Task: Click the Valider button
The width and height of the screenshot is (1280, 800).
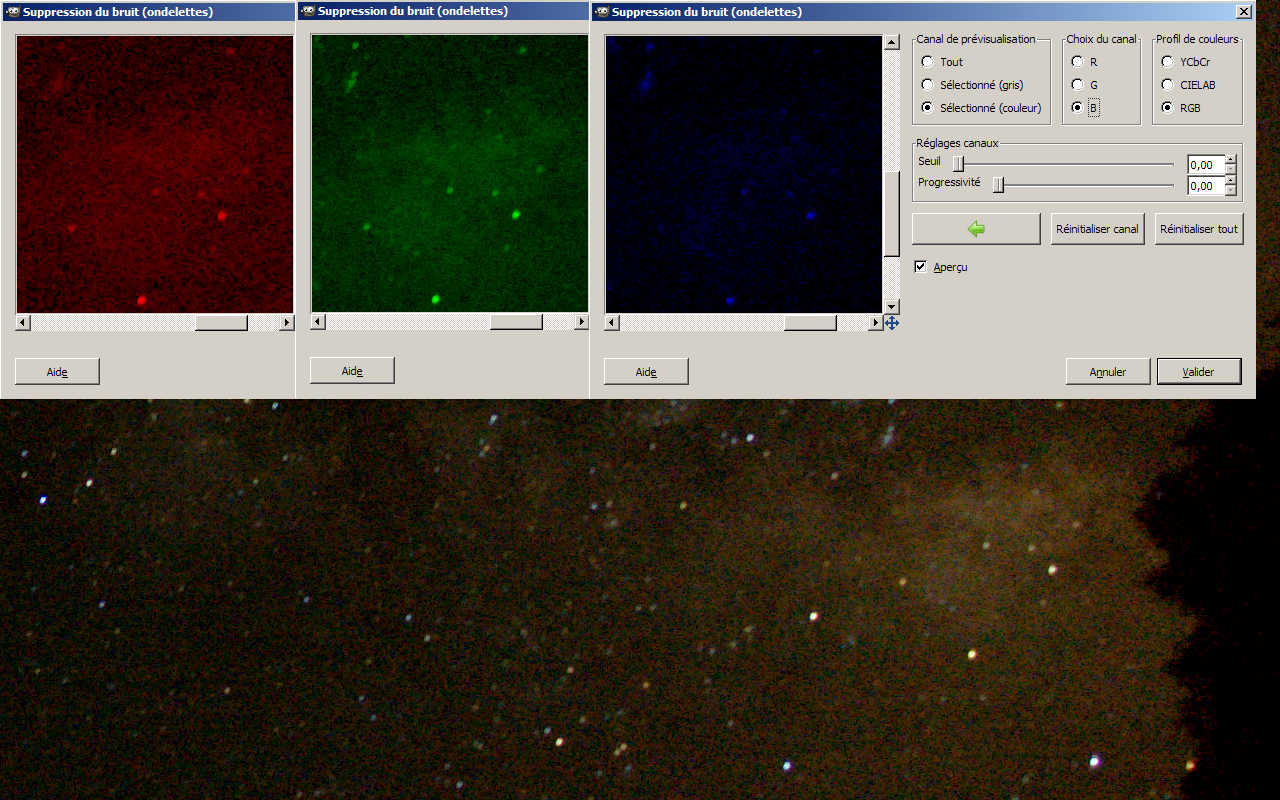Action: [x=1198, y=372]
